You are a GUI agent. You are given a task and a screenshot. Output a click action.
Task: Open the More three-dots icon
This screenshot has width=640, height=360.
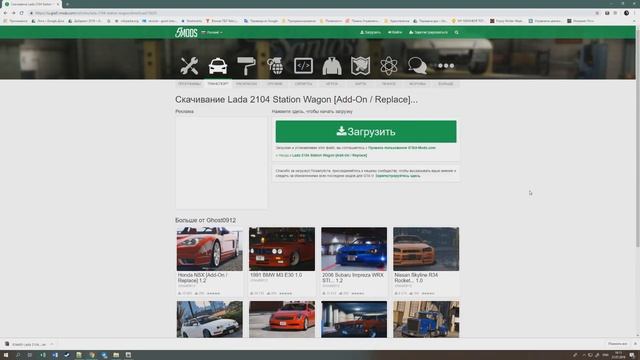(x=446, y=66)
